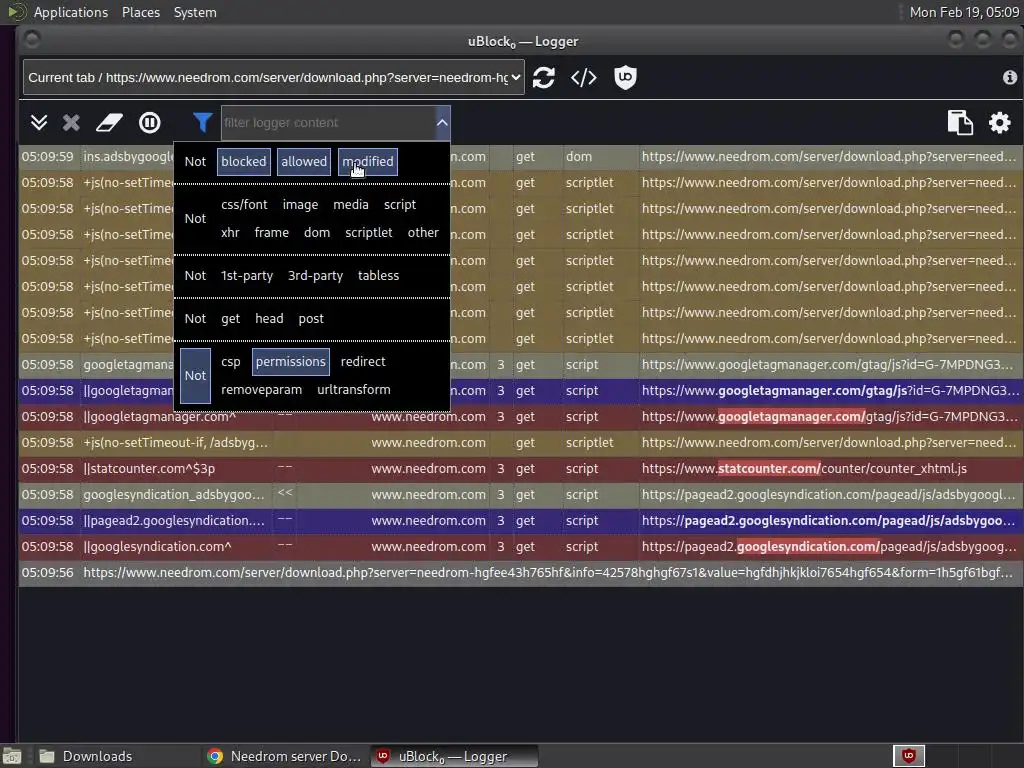Viewport: 1024px width, 768px height.
Task: Open the Current tab selector dropdown
Action: 274,78
